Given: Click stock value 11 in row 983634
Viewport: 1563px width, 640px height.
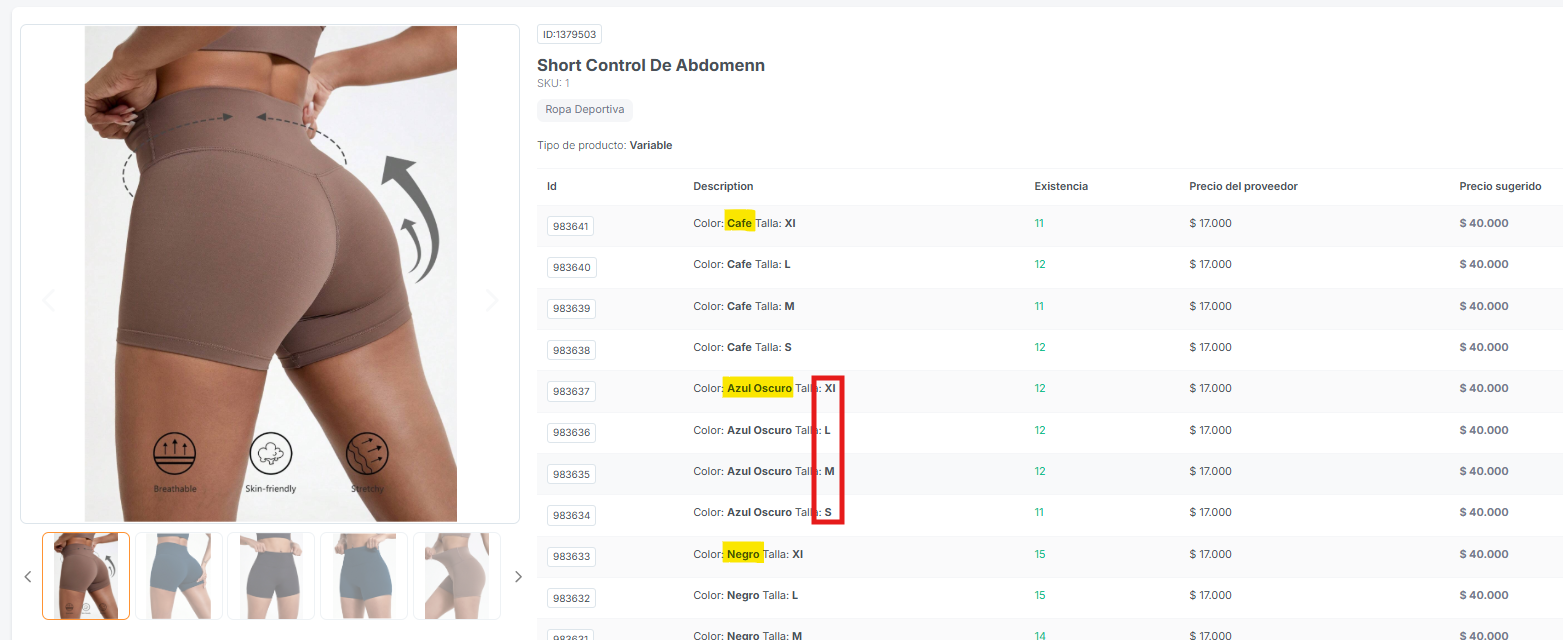Looking at the screenshot, I should (x=1039, y=512).
